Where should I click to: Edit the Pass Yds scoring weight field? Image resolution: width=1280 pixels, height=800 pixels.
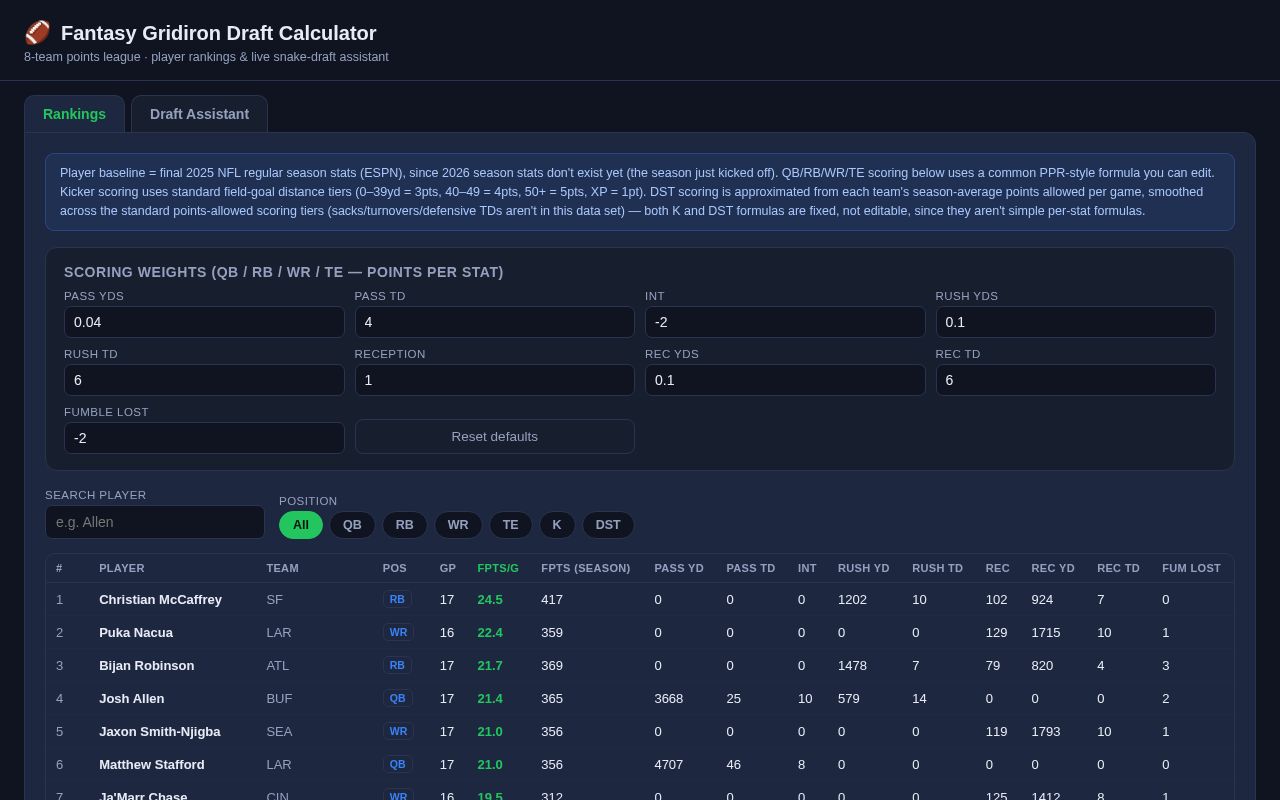pos(204,322)
